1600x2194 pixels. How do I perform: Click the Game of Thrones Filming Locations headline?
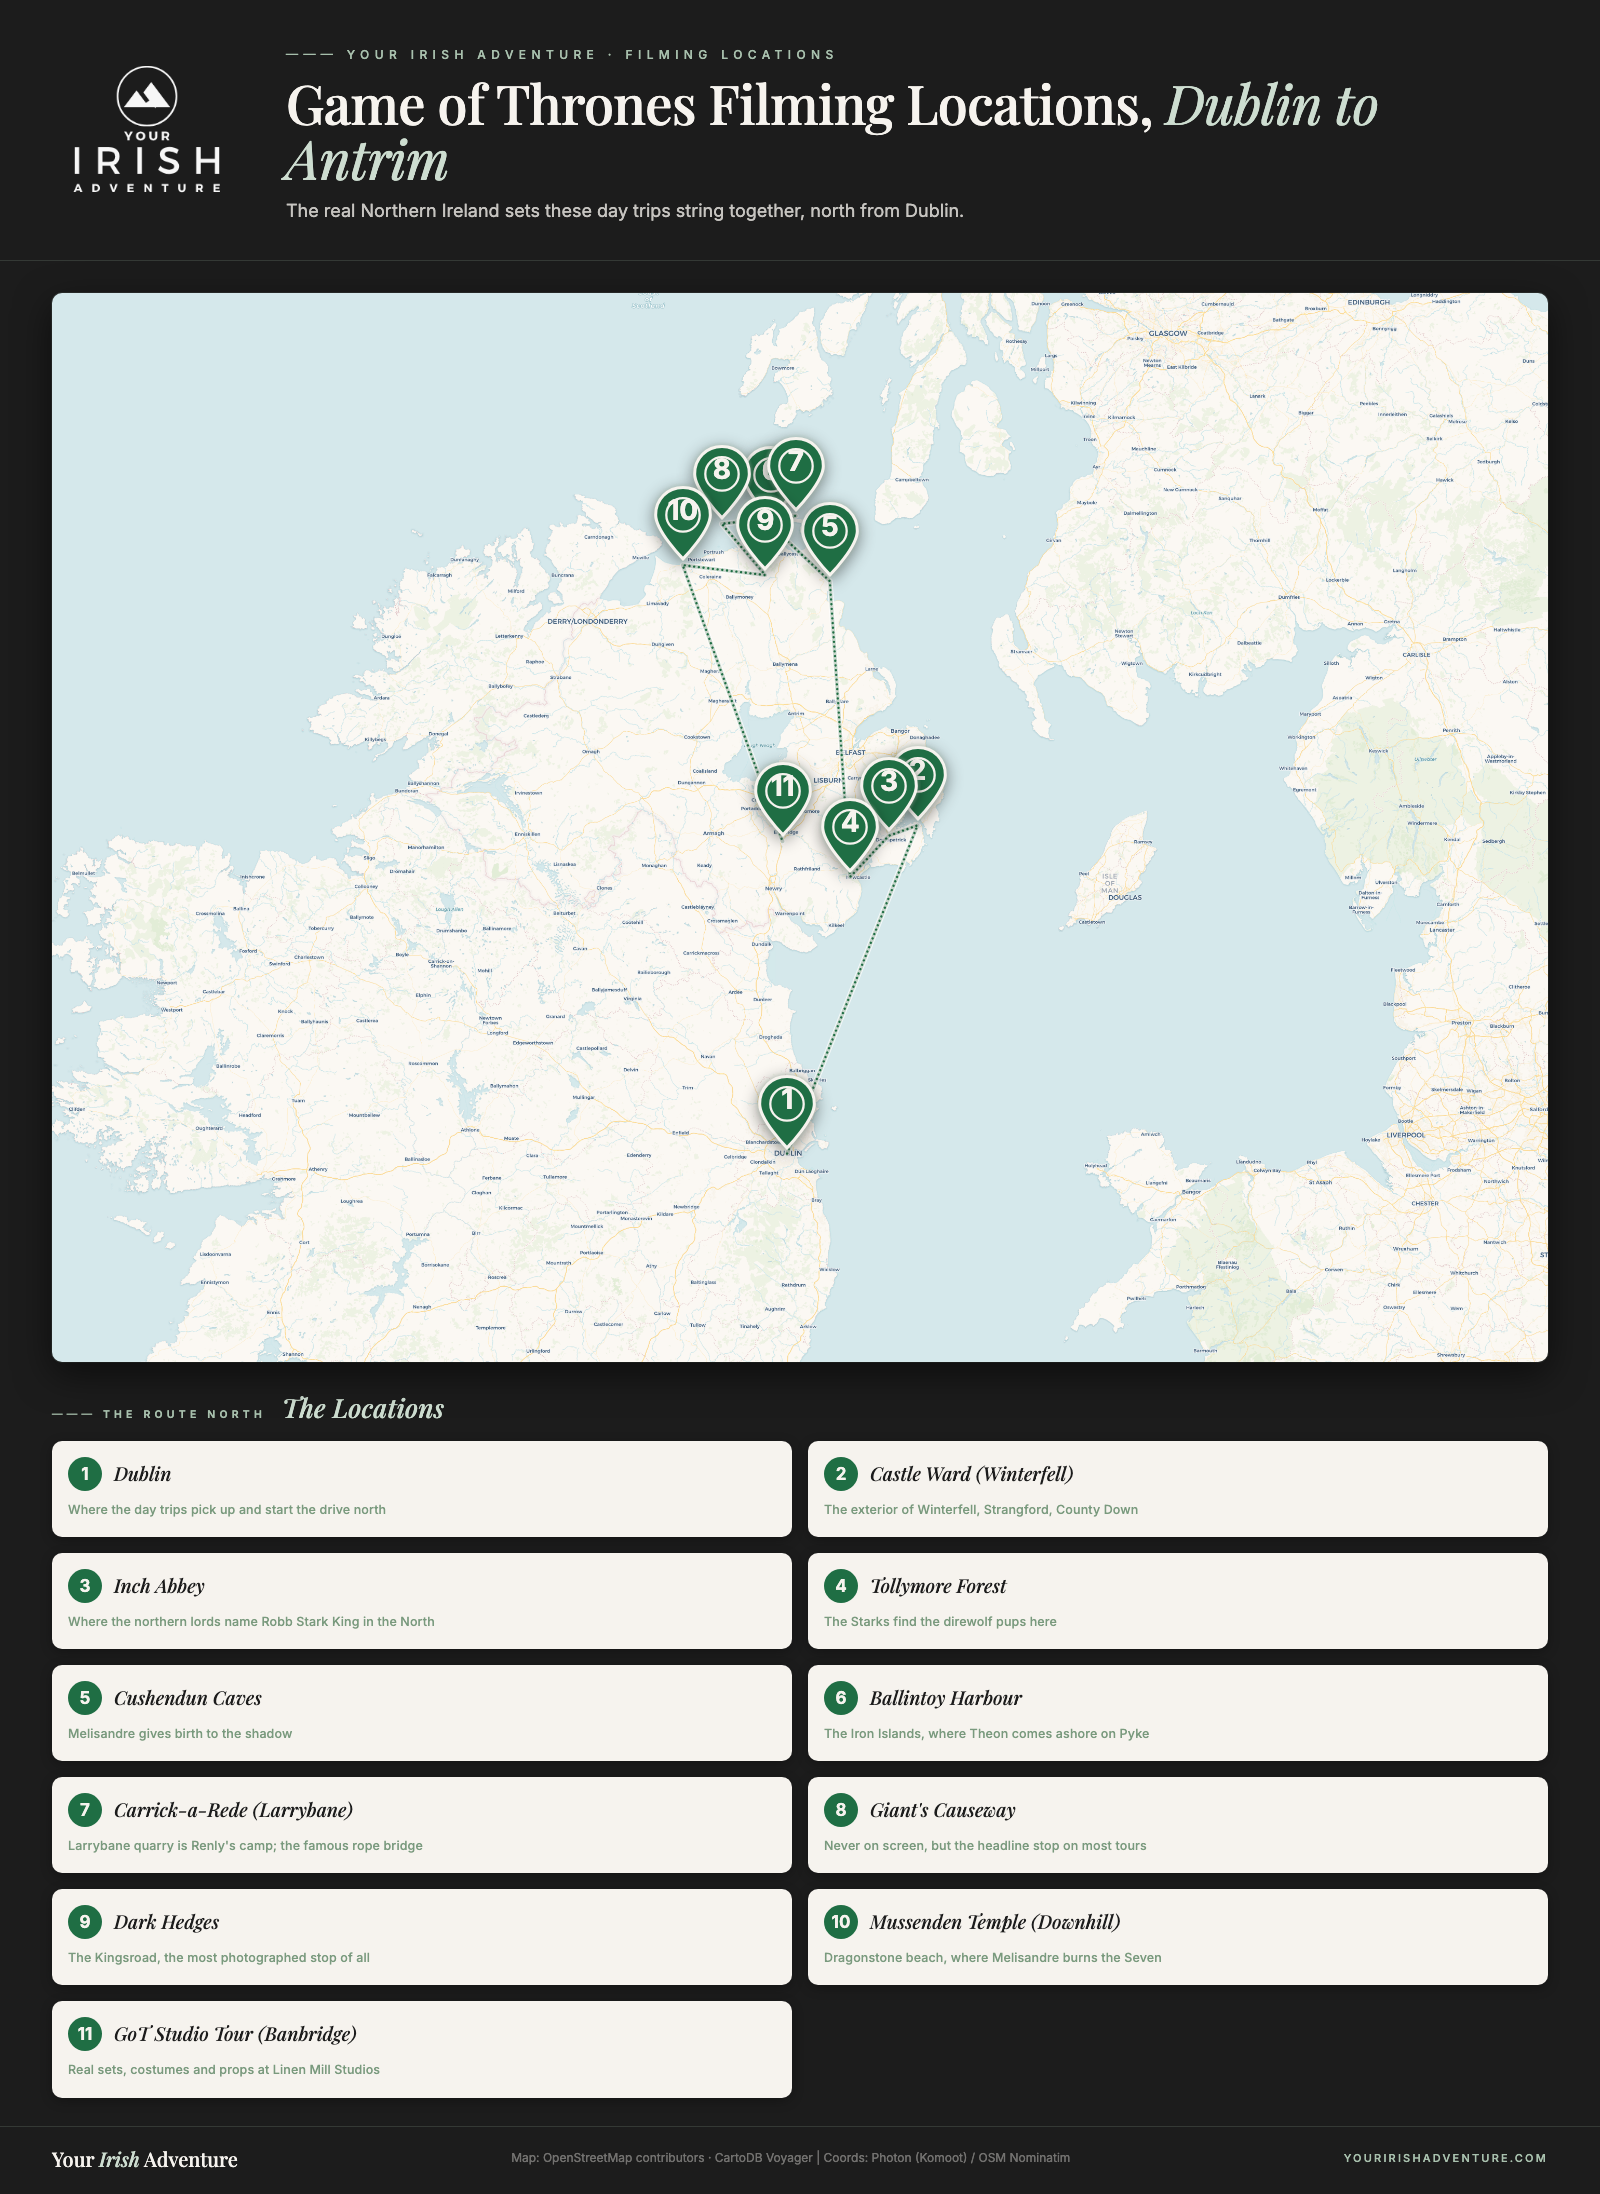(832, 132)
